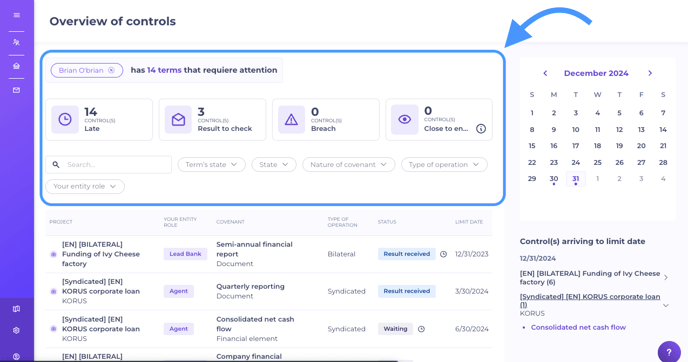Click the 12/31/2023 limit date
Image resolution: width=688 pixels, height=362 pixels.
pos(471,254)
